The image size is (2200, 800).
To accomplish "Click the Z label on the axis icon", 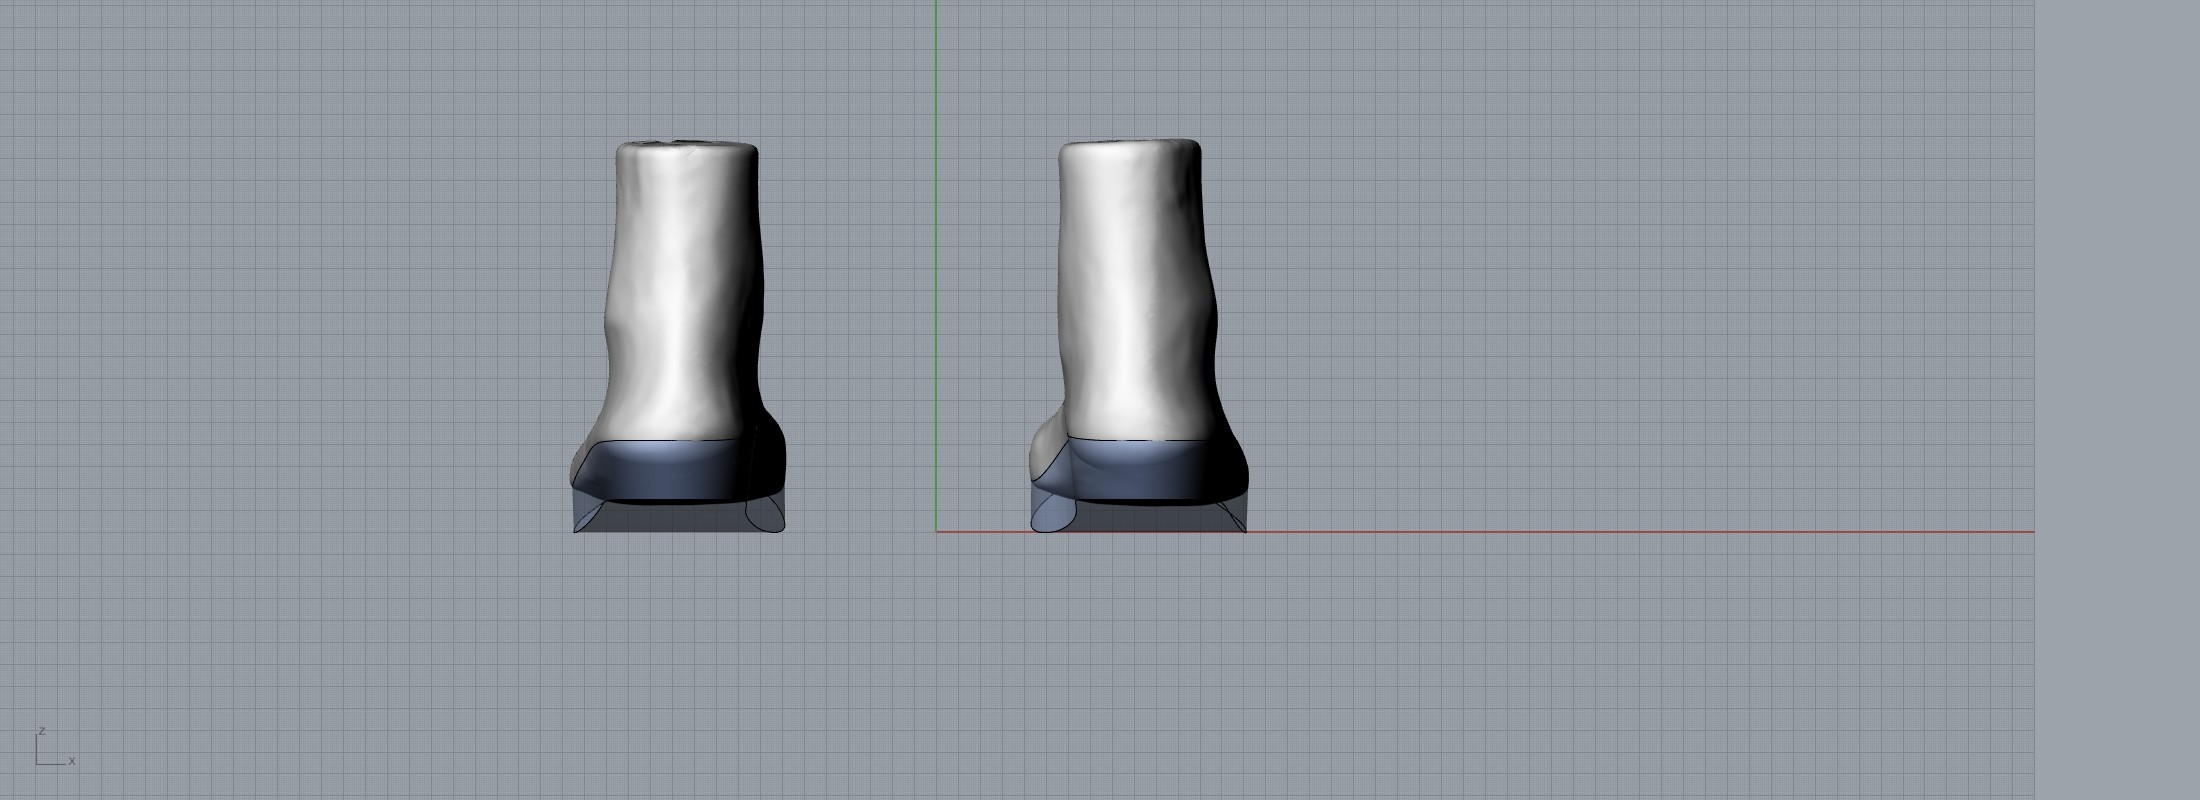I will [42, 731].
